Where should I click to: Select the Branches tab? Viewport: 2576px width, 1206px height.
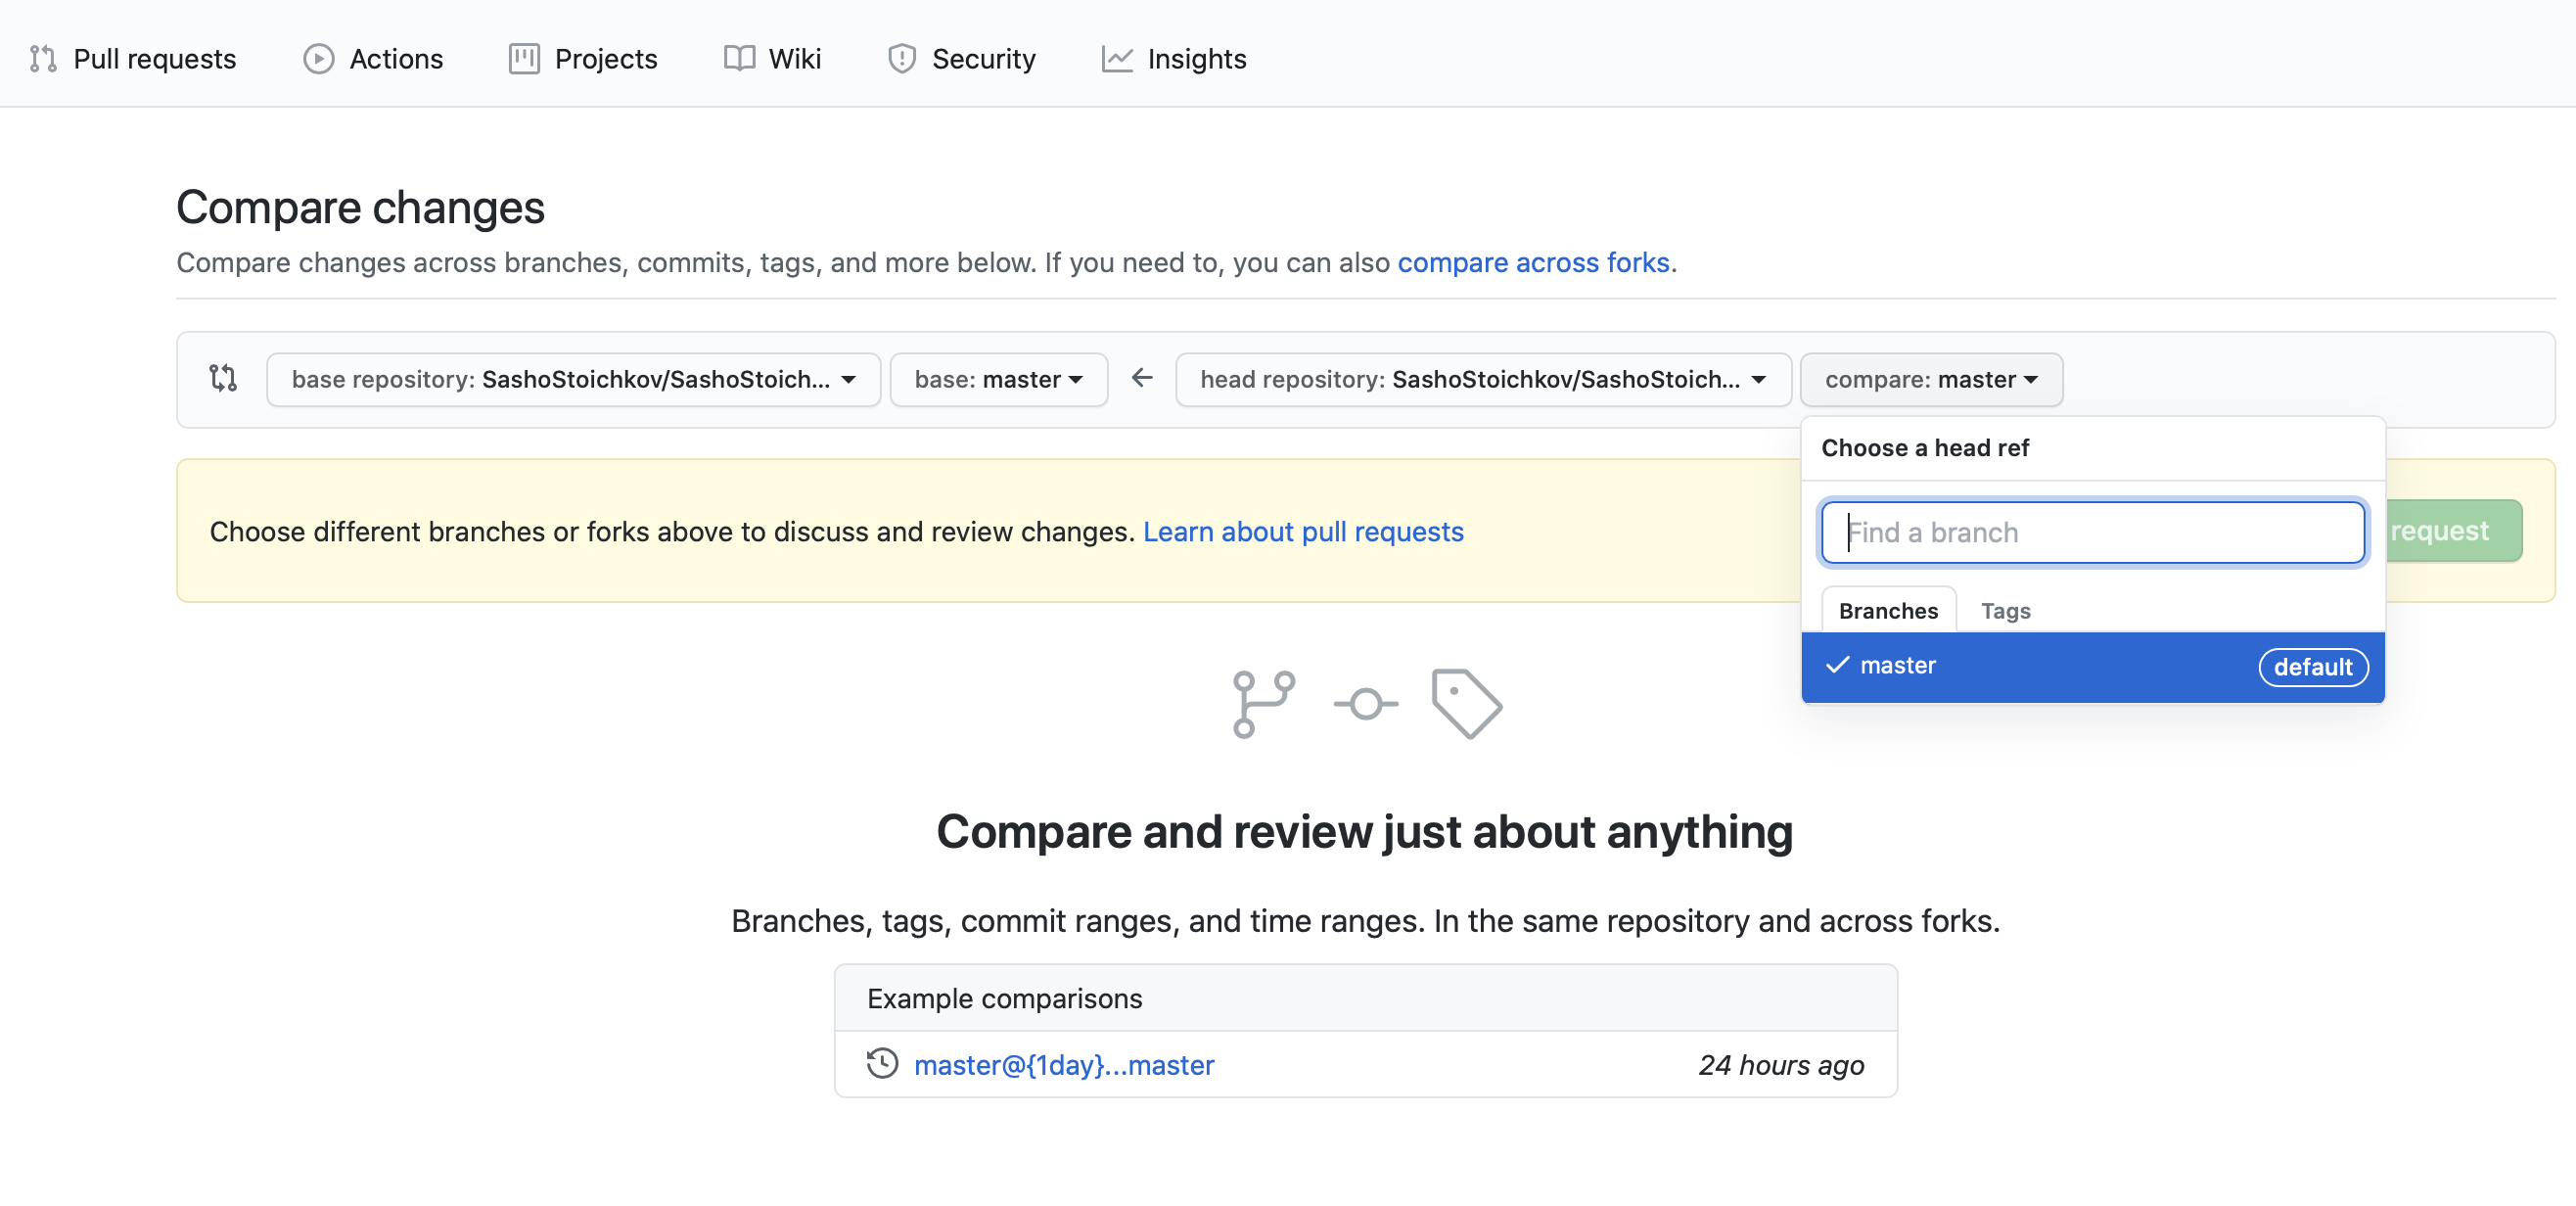[1887, 611]
